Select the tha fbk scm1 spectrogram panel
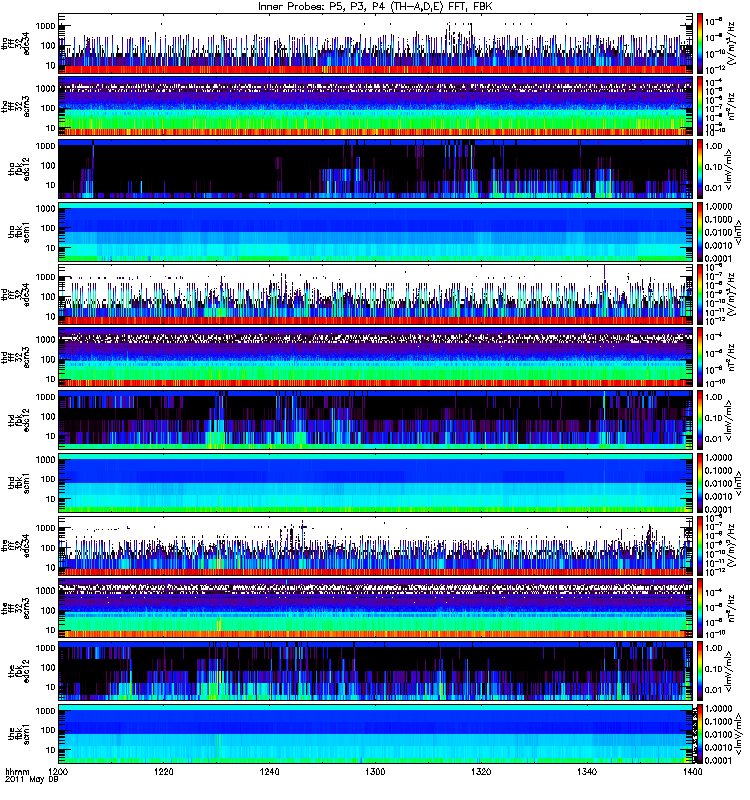This screenshot has height=800, width=750. click(x=376, y=232)
